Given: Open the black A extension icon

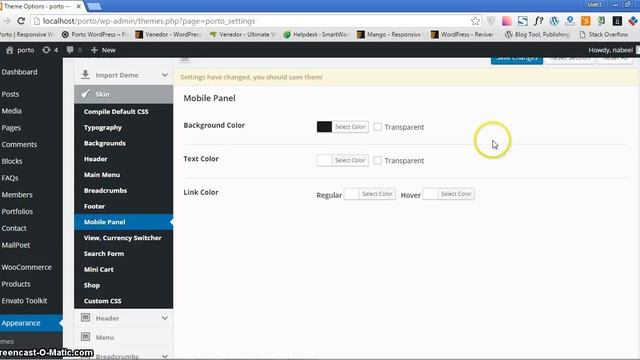Looking at the screenshot, I should point(617,21).
